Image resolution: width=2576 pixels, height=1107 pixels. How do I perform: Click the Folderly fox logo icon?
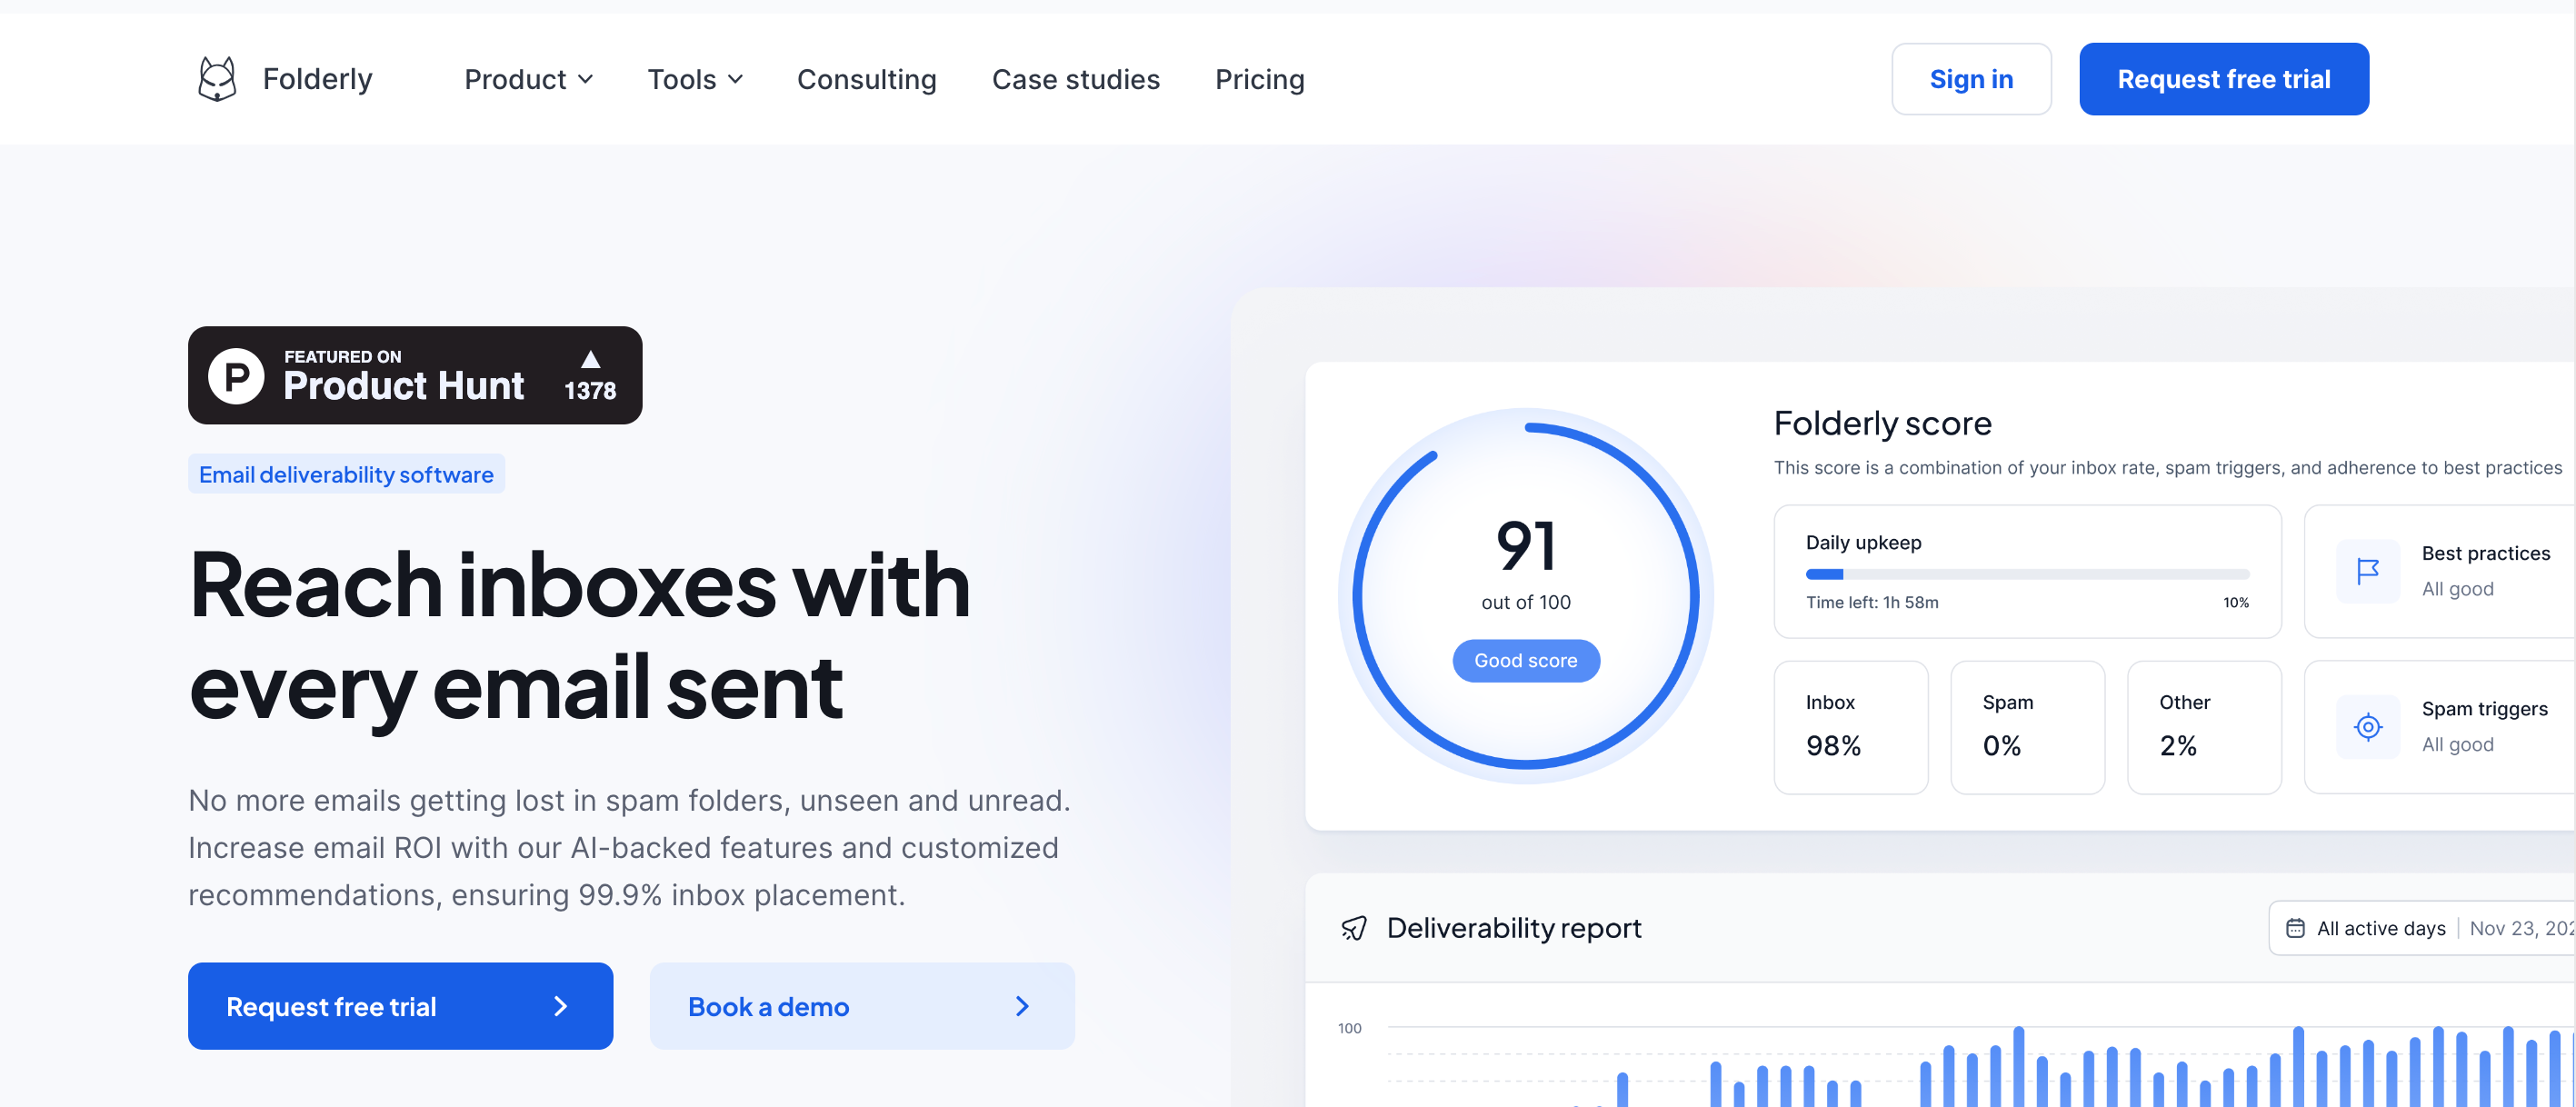click(x=217, y=79)
